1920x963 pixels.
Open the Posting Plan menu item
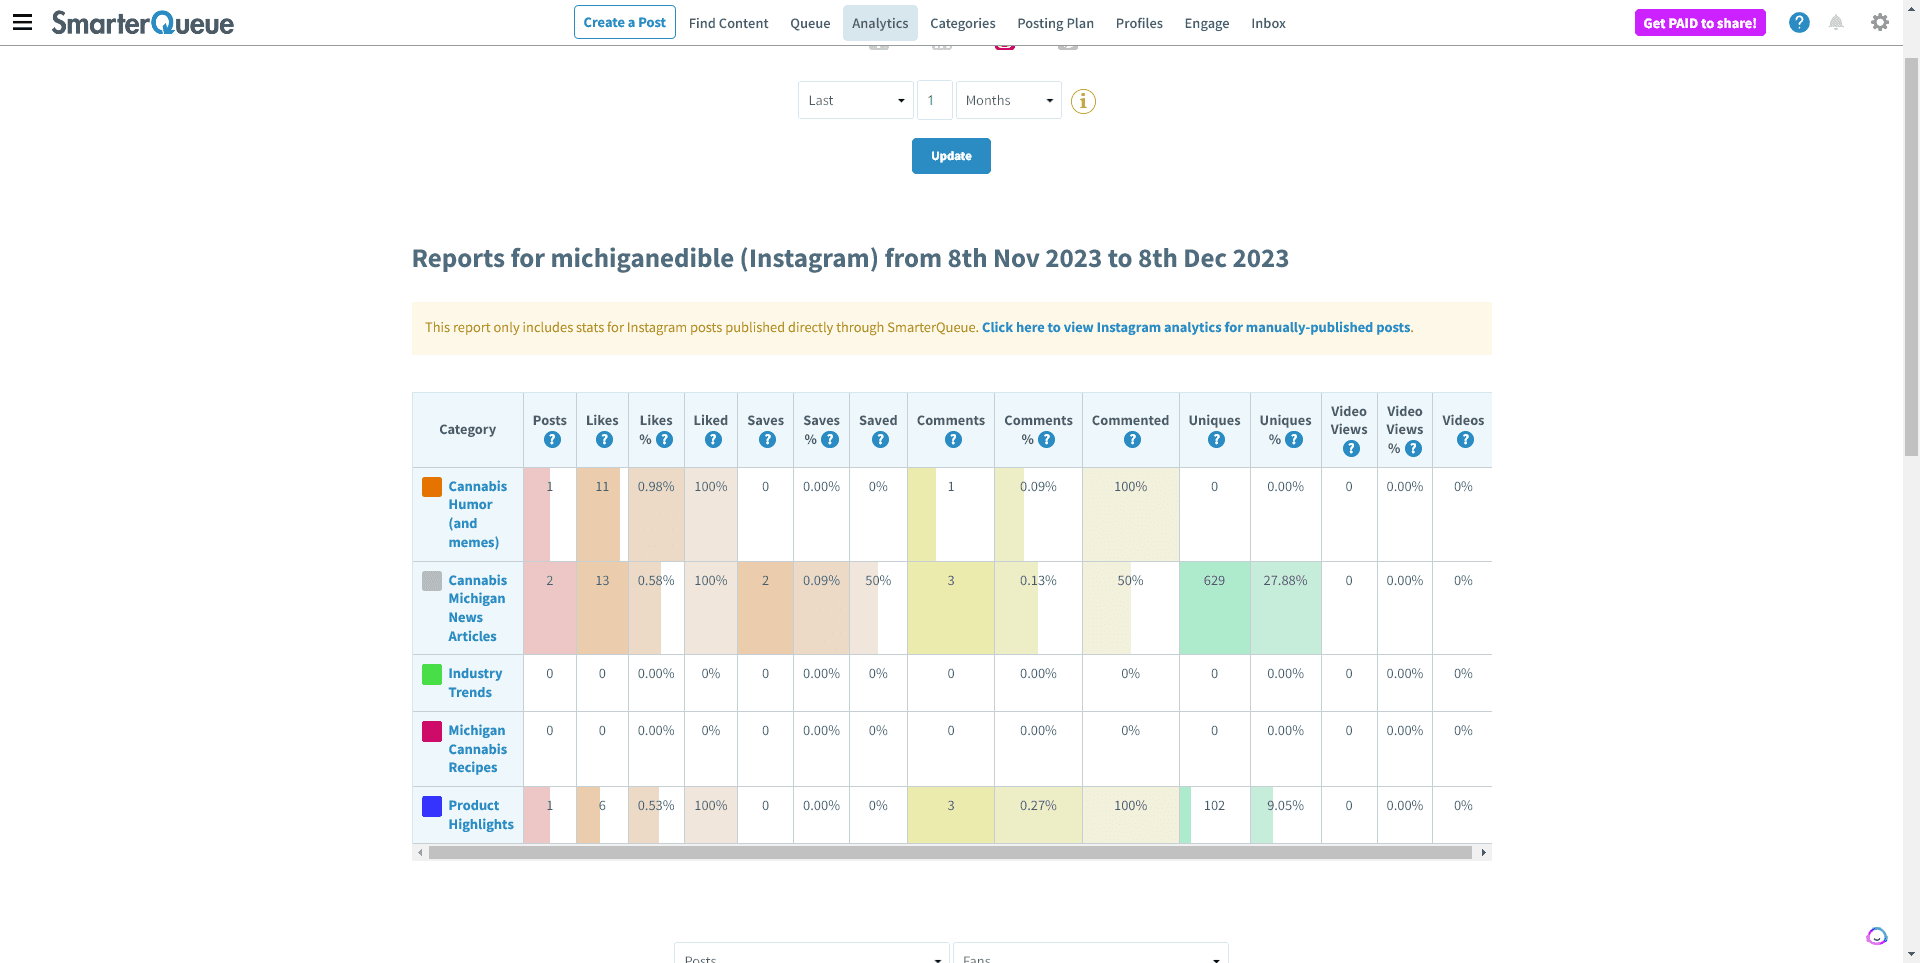(1055, 23)
